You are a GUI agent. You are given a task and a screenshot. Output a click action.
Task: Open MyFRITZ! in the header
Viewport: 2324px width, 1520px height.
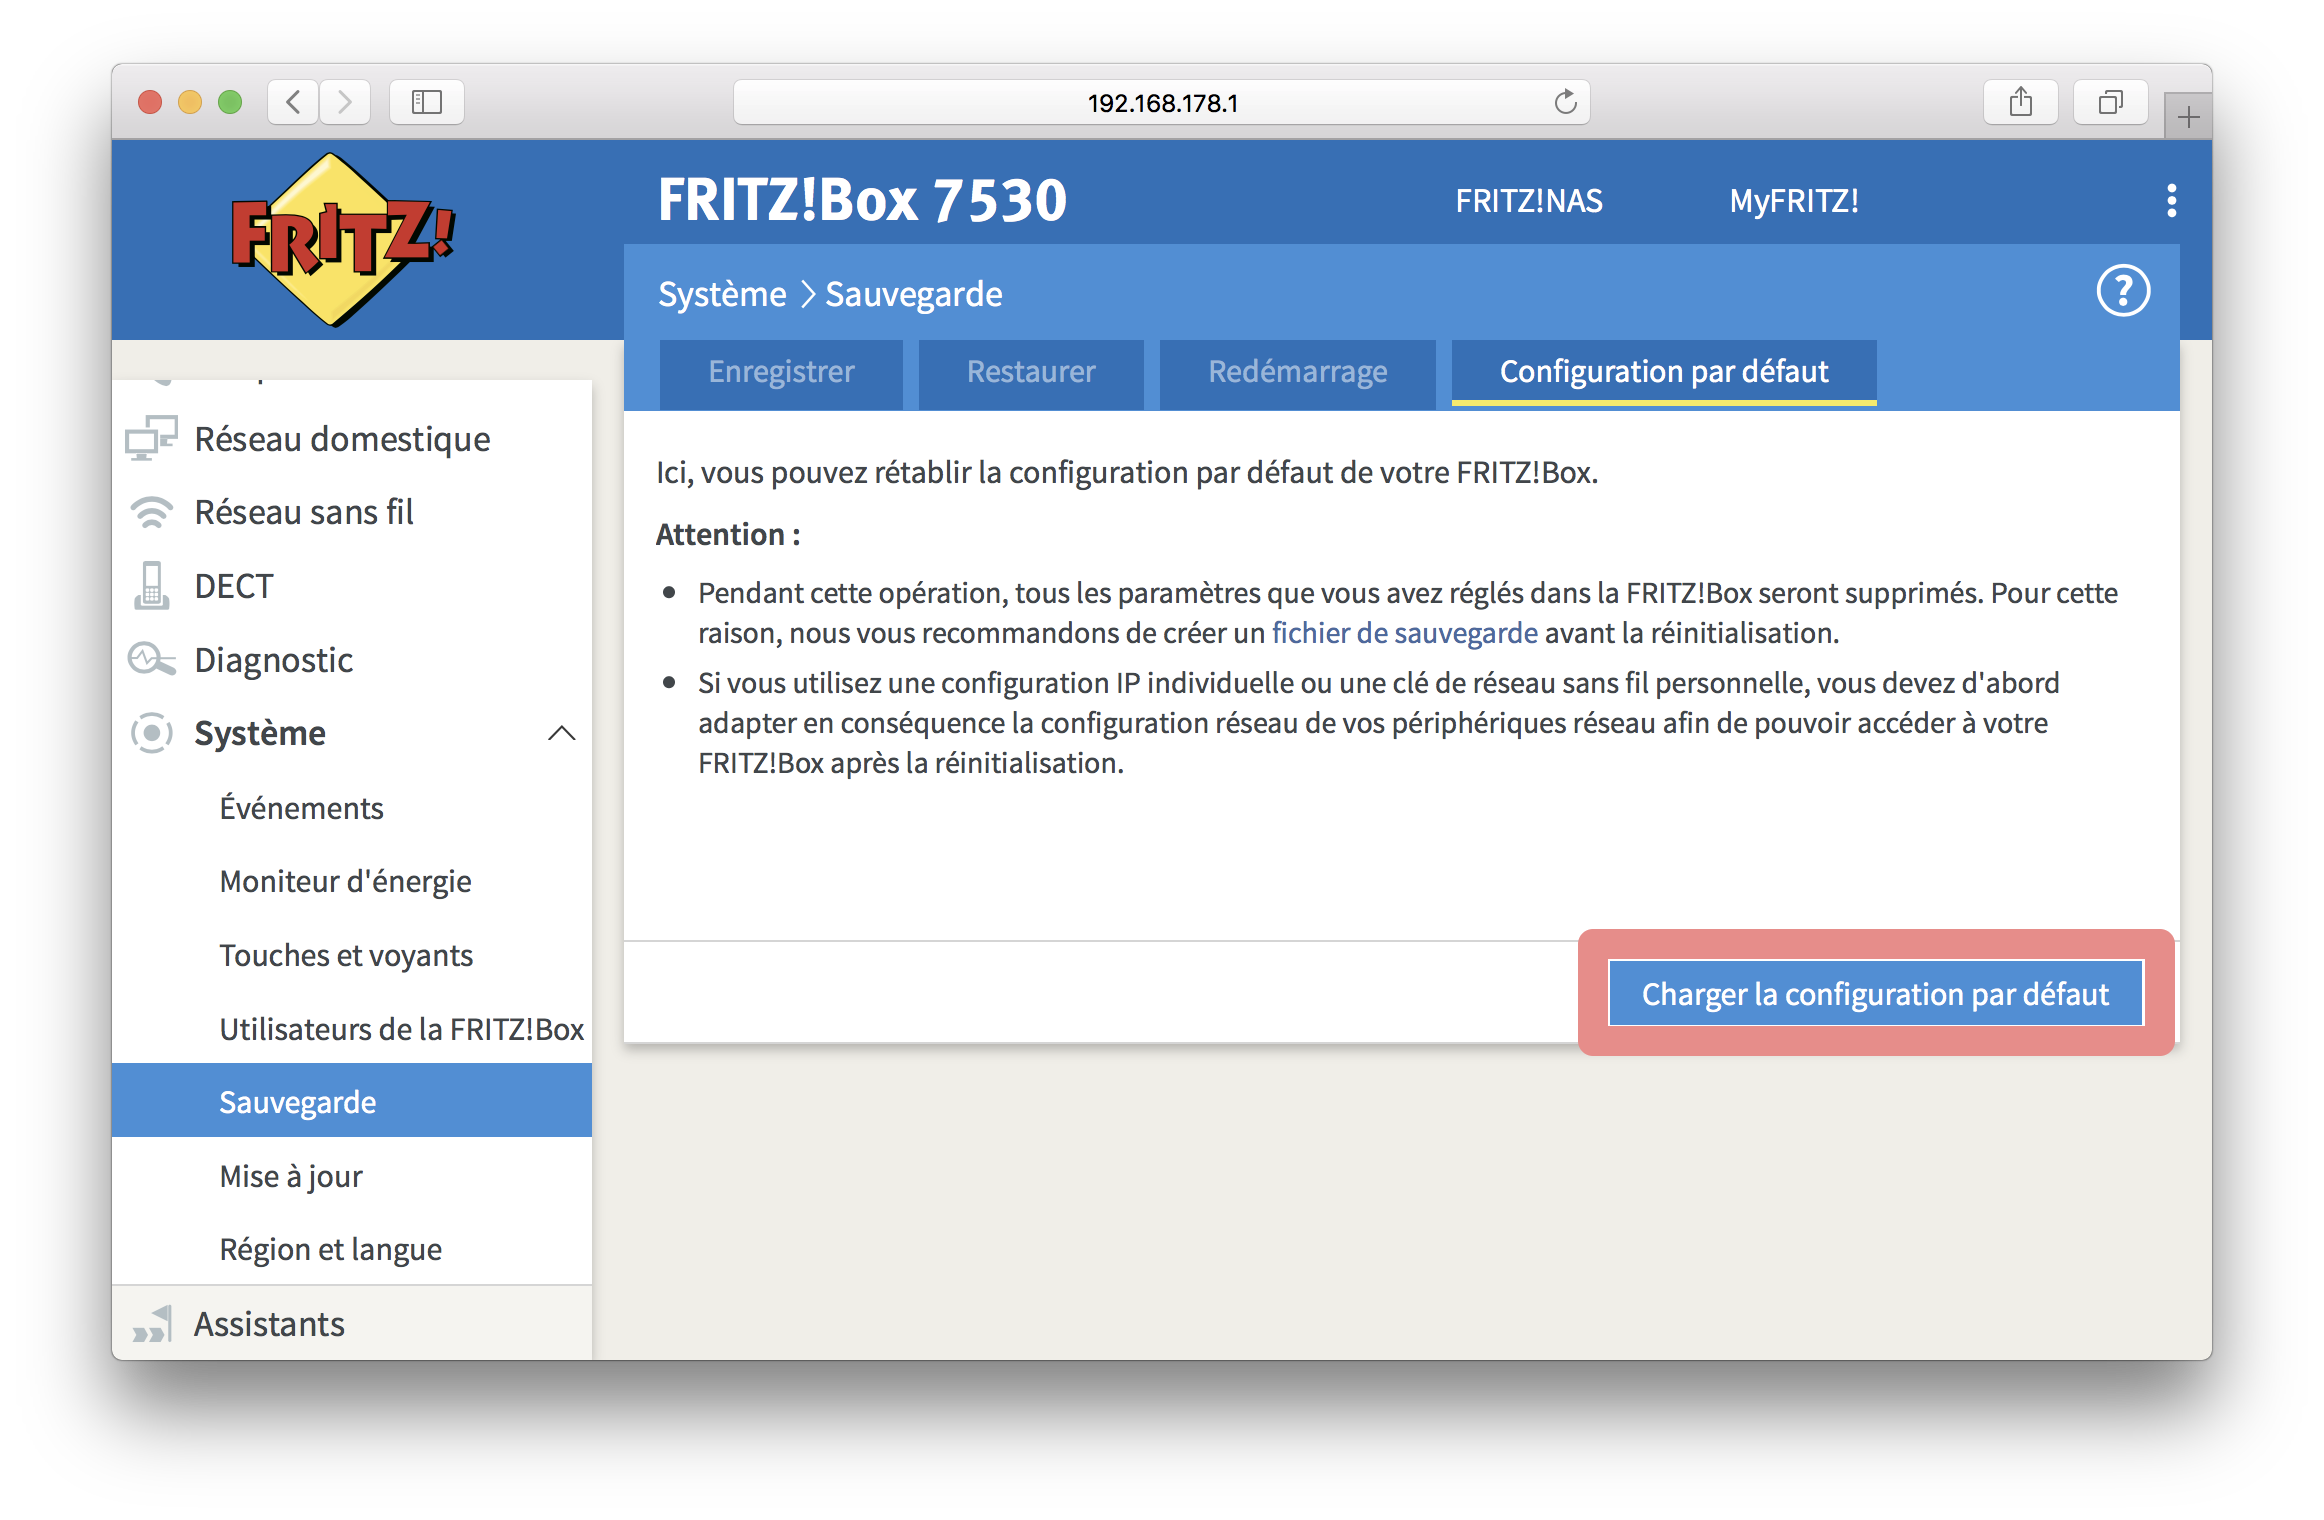[1794, 201]
